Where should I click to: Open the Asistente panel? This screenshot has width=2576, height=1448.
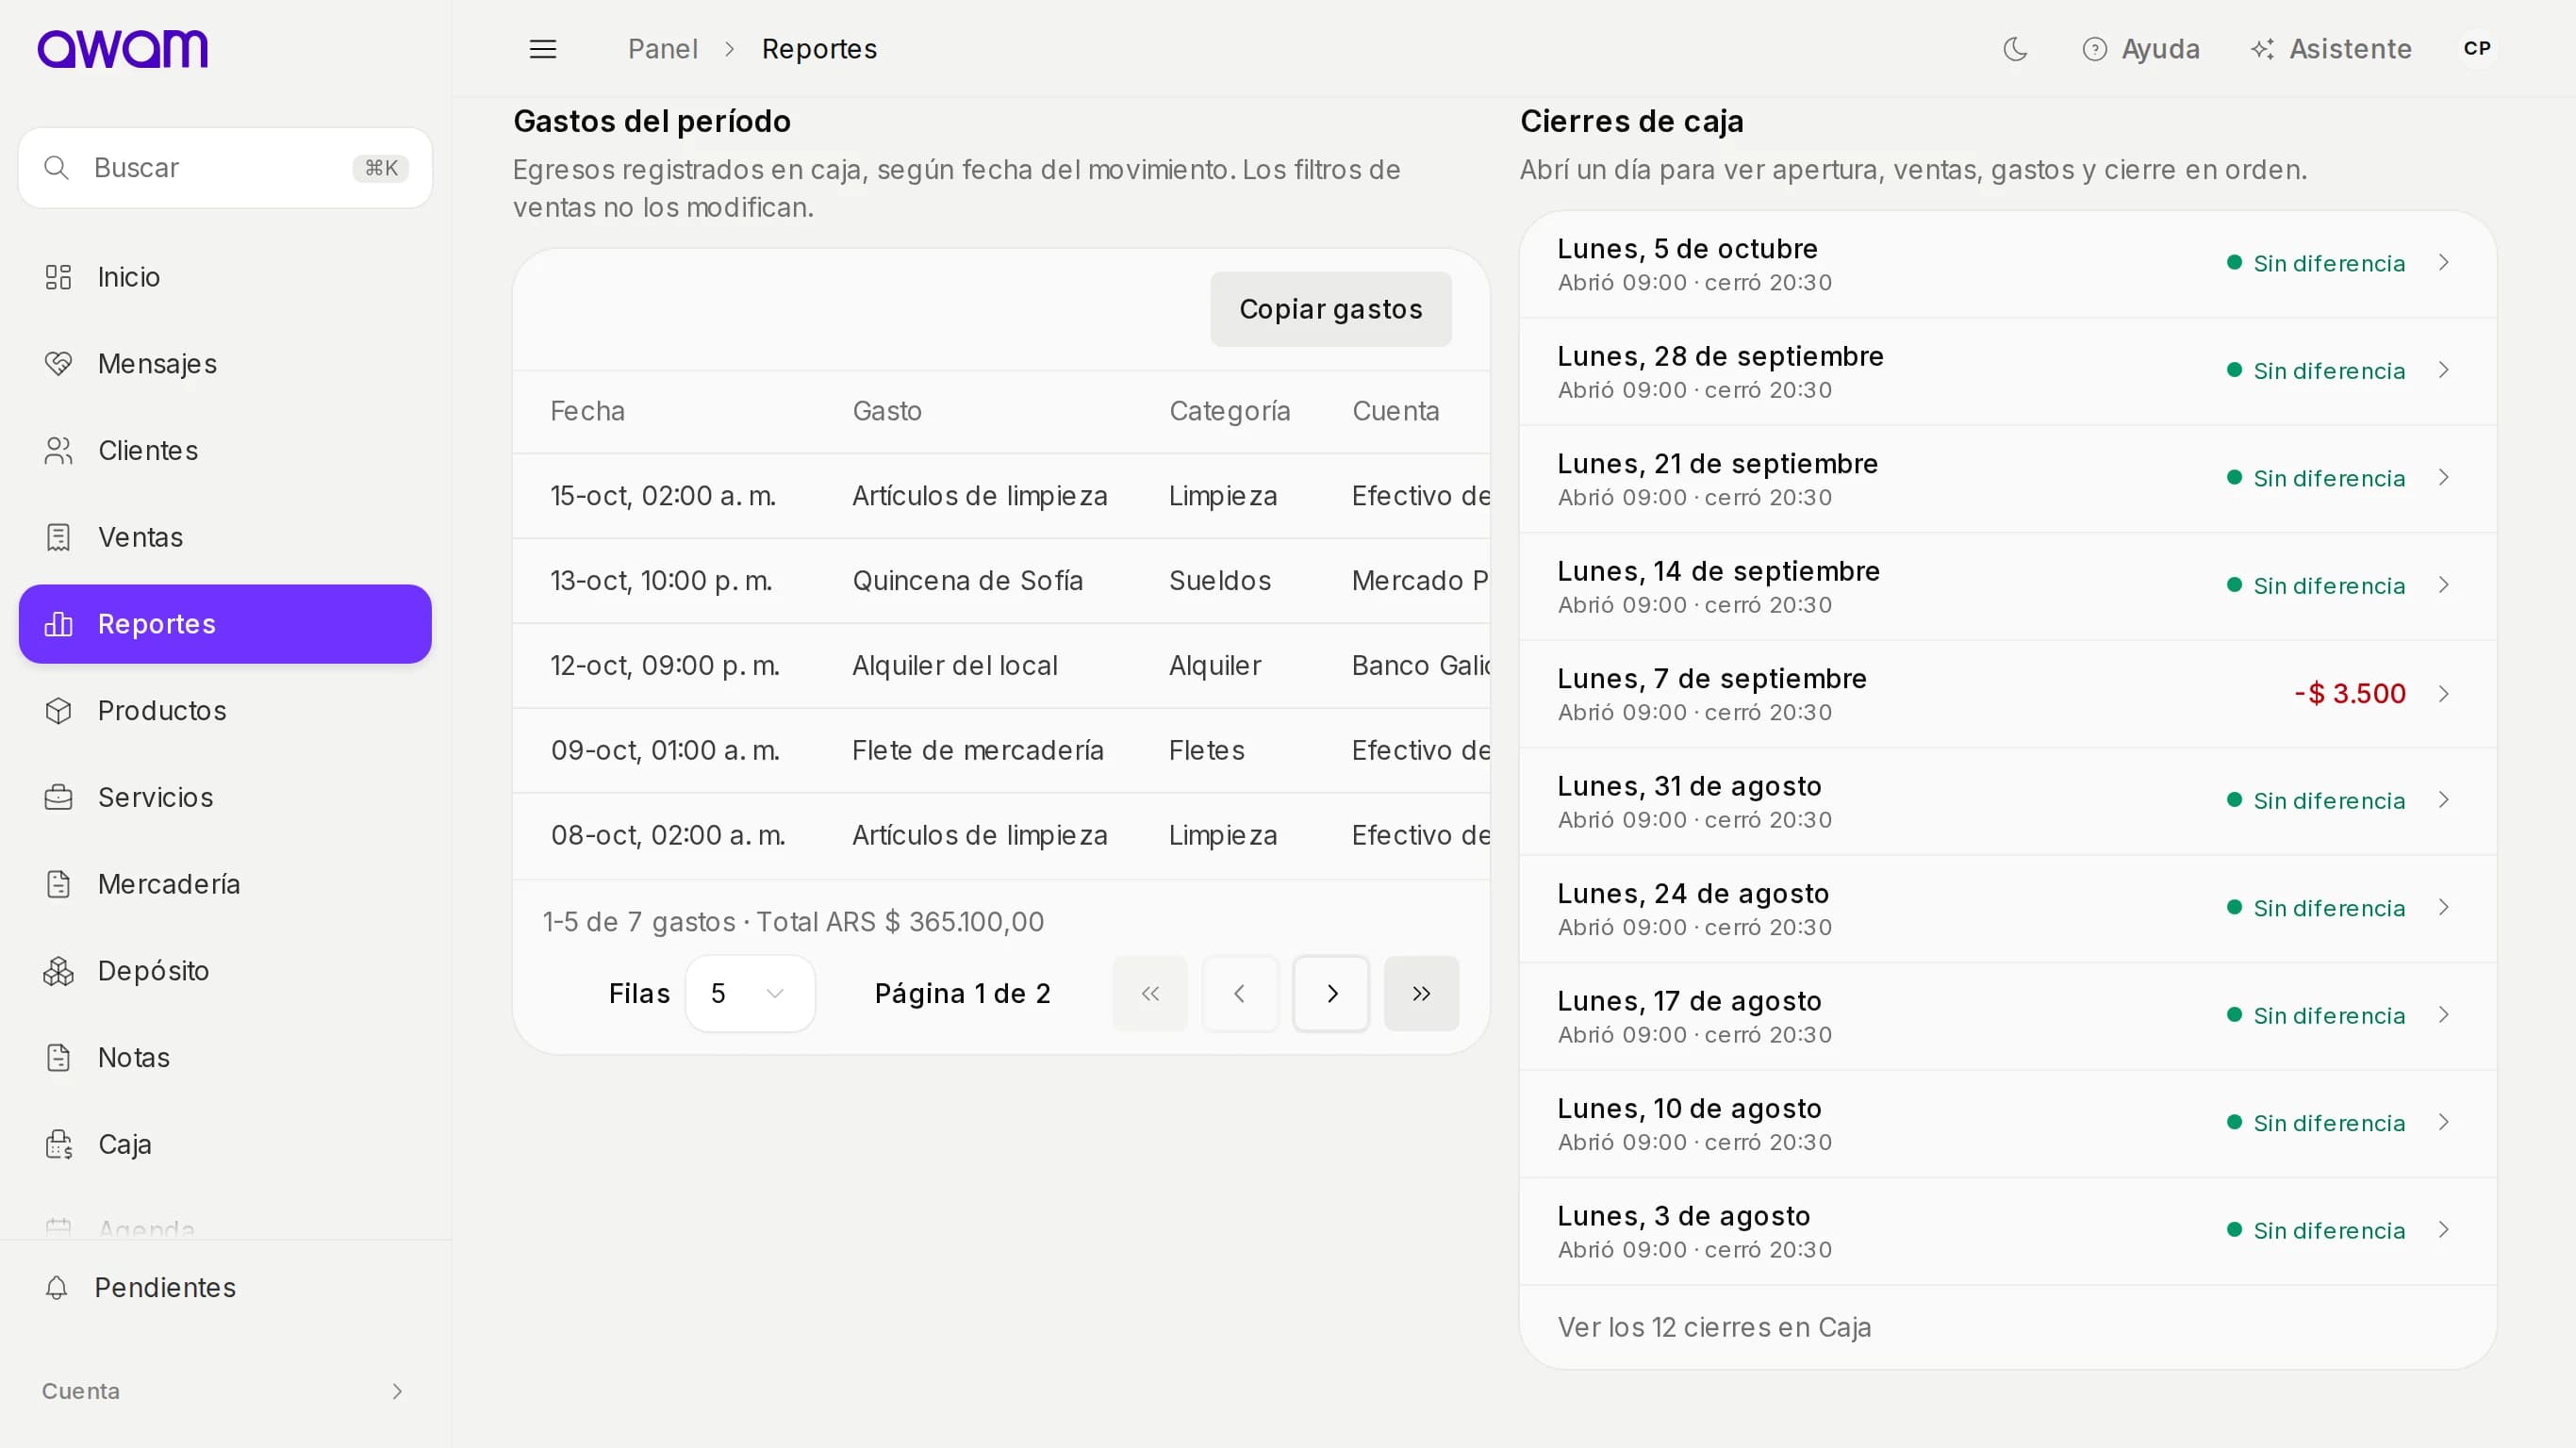click(2331, 49)
